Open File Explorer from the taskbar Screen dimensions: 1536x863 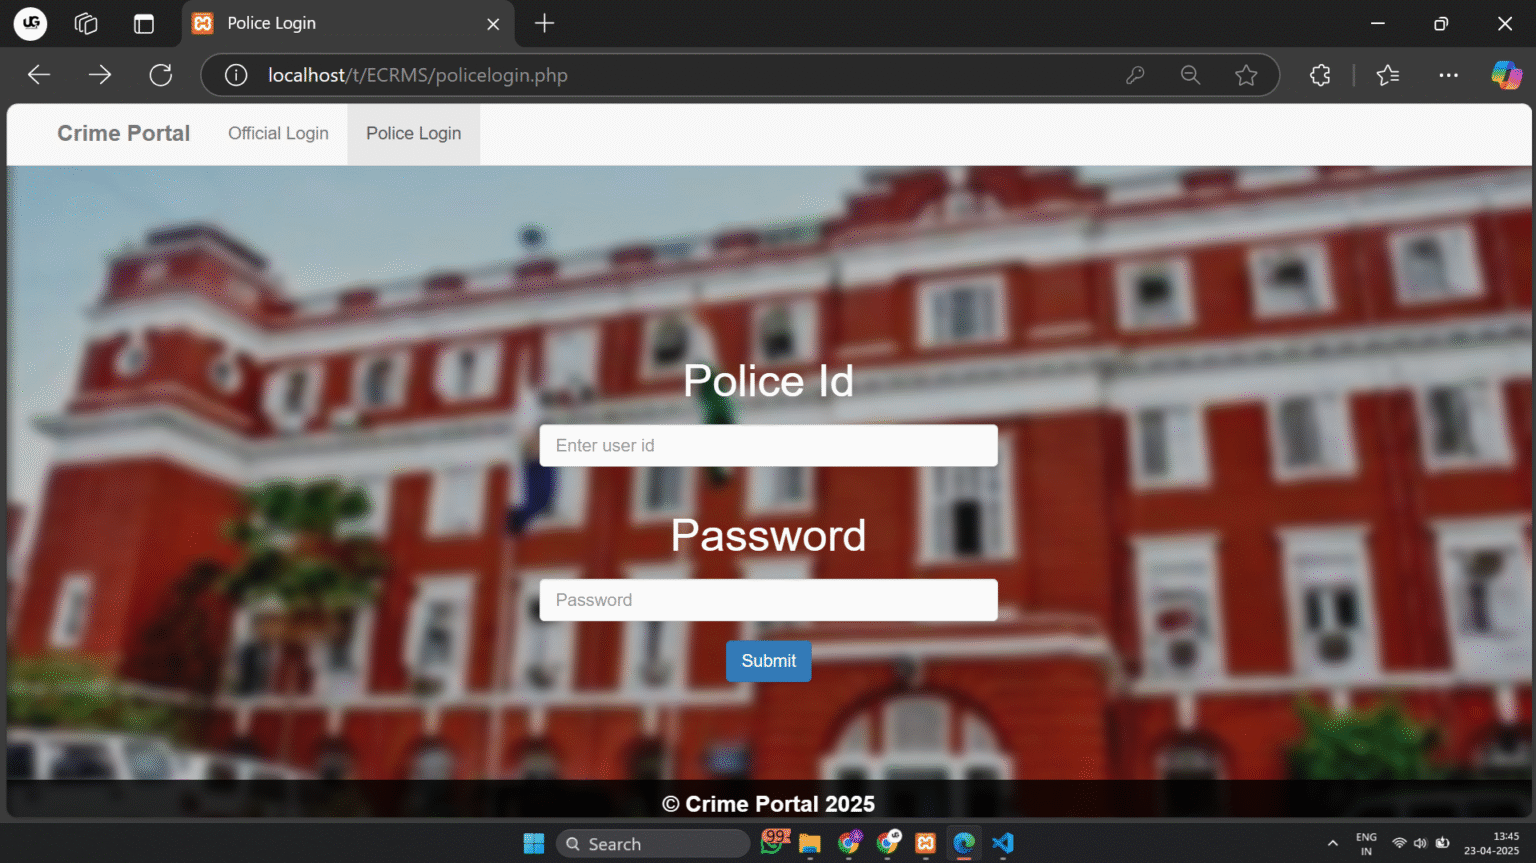tap(809, 843)
